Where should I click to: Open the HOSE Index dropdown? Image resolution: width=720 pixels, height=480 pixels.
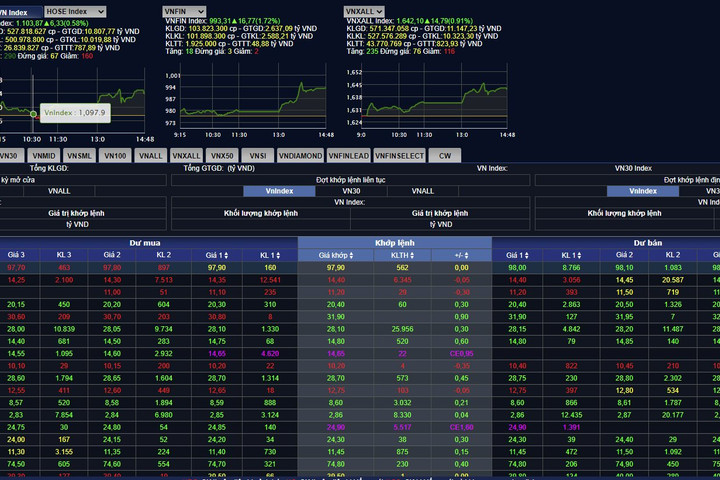click(75, 11)
